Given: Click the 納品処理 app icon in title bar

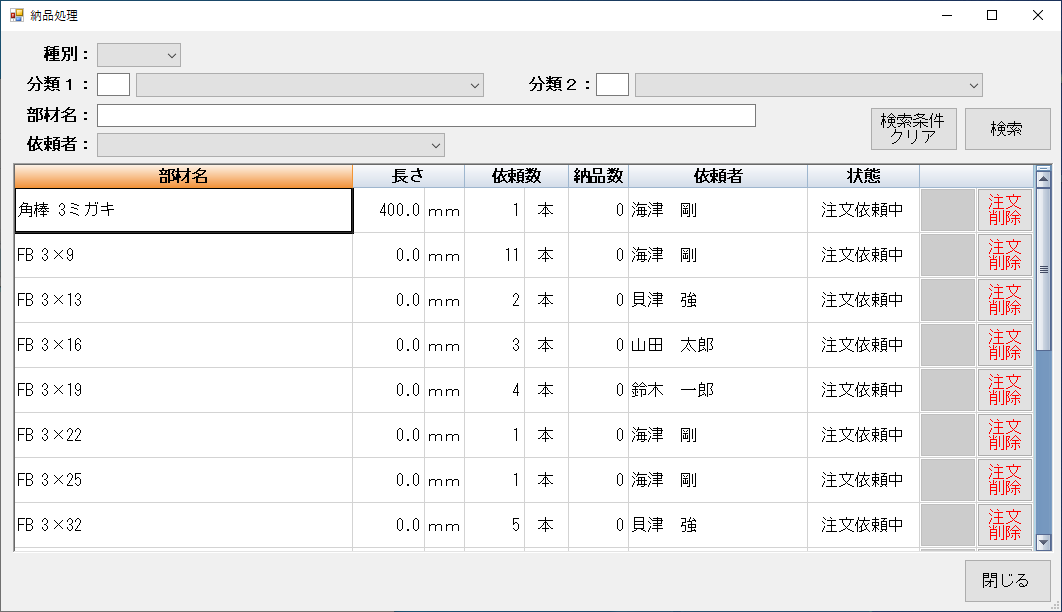Looking at the screenshot, I should click(16, 15).
